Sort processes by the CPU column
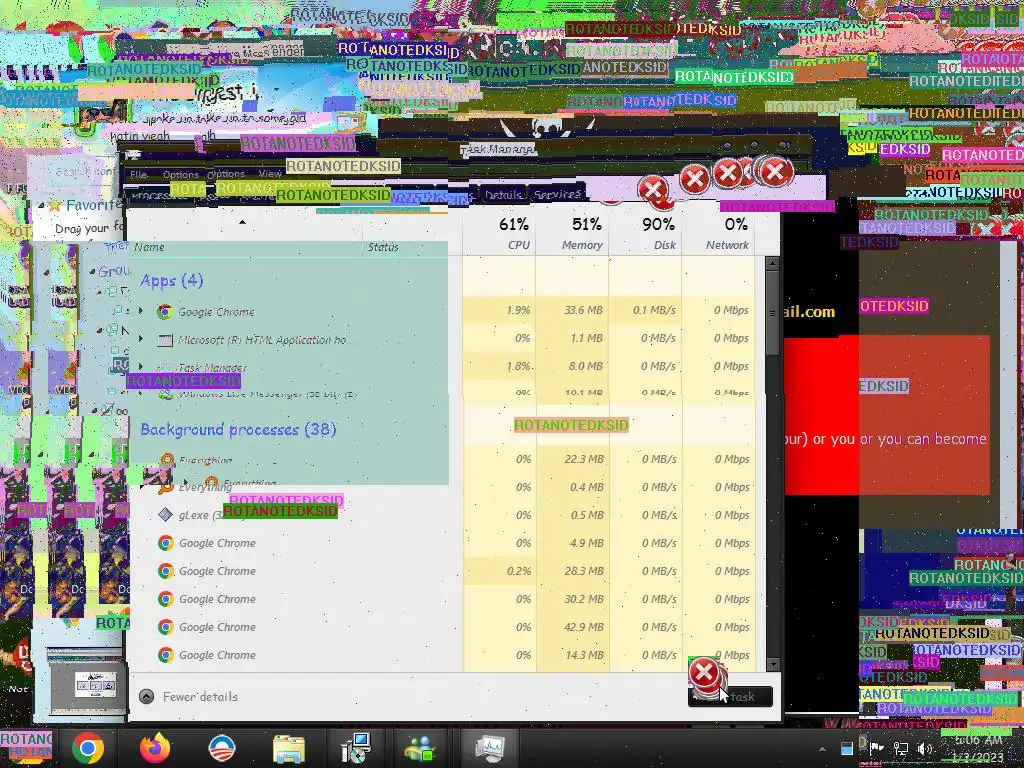 [500, 232]
